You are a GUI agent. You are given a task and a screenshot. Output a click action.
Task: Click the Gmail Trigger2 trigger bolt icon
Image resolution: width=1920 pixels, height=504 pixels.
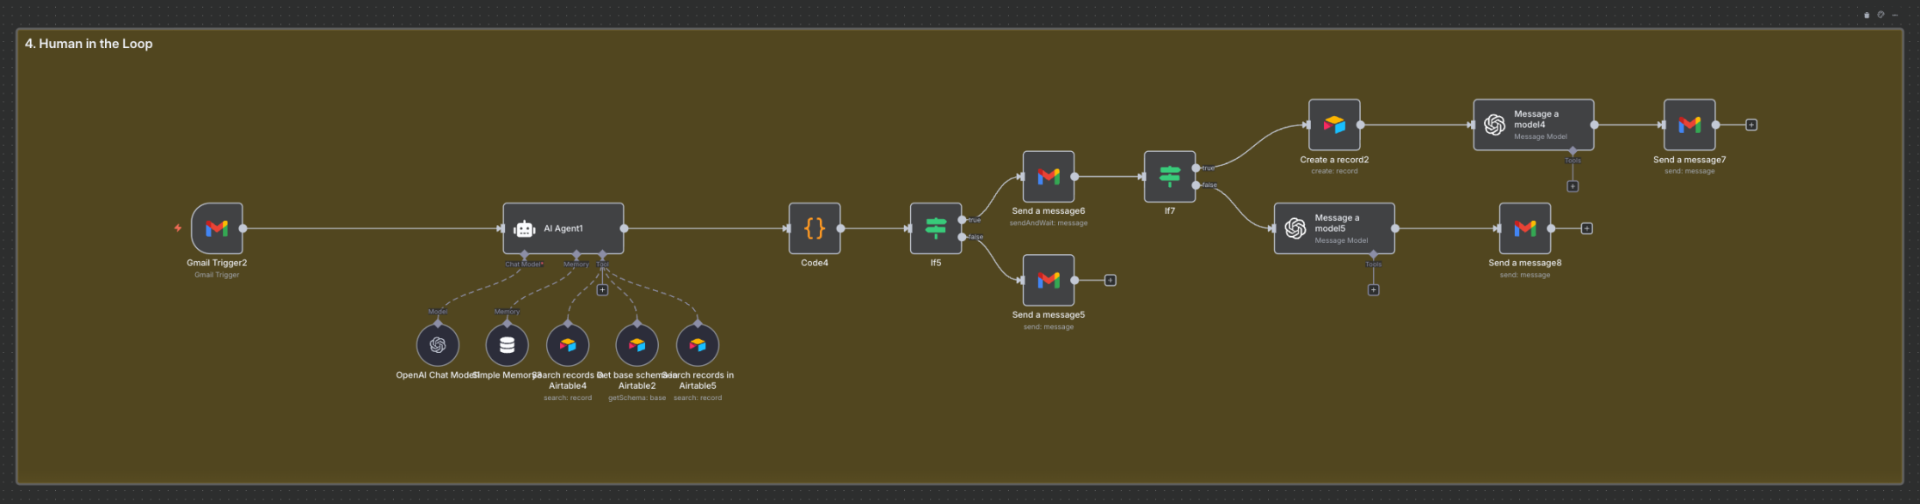[x=178, y=228]
